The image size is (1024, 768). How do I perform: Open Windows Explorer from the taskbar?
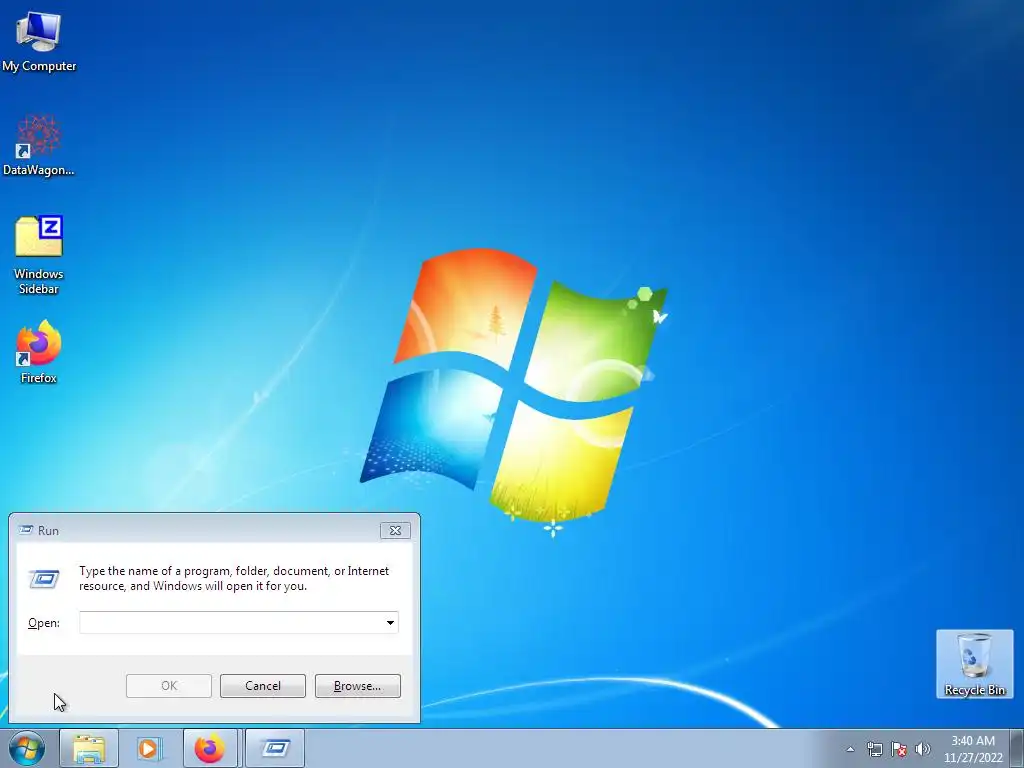point(89,748)
